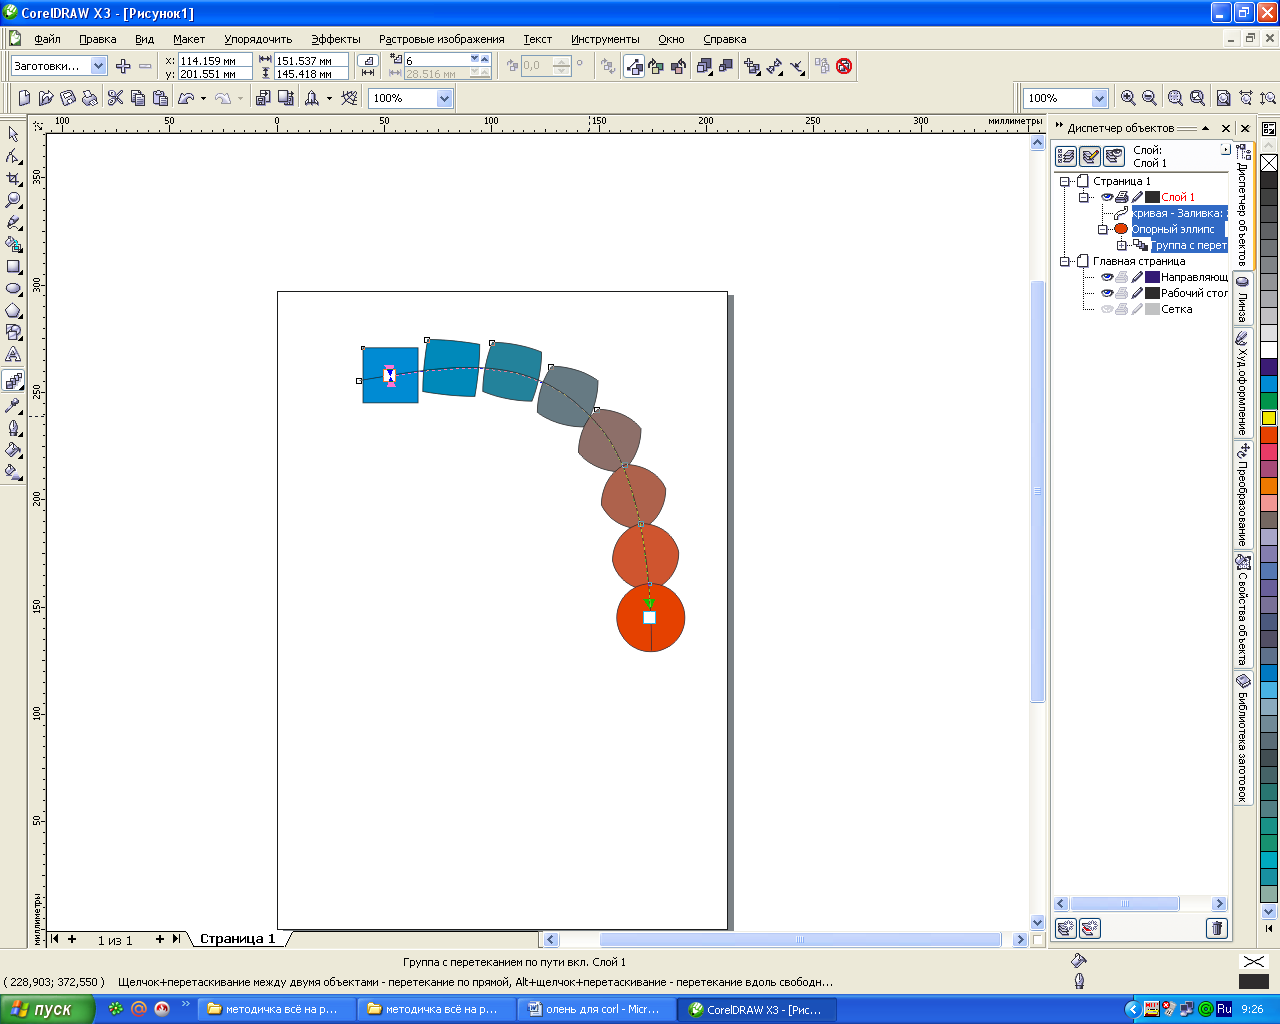Click the no-color X swatch in palette

click(1269, 163)
